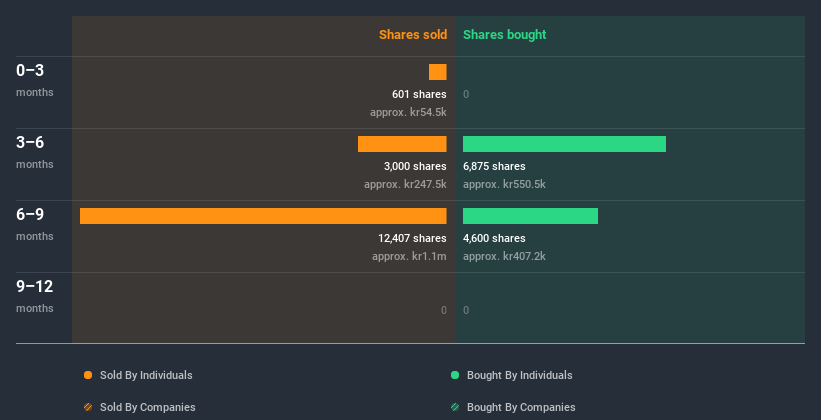Click the 6,875 shares value
The height and width of the screenshot is (420, 821).
click(494, 167)
